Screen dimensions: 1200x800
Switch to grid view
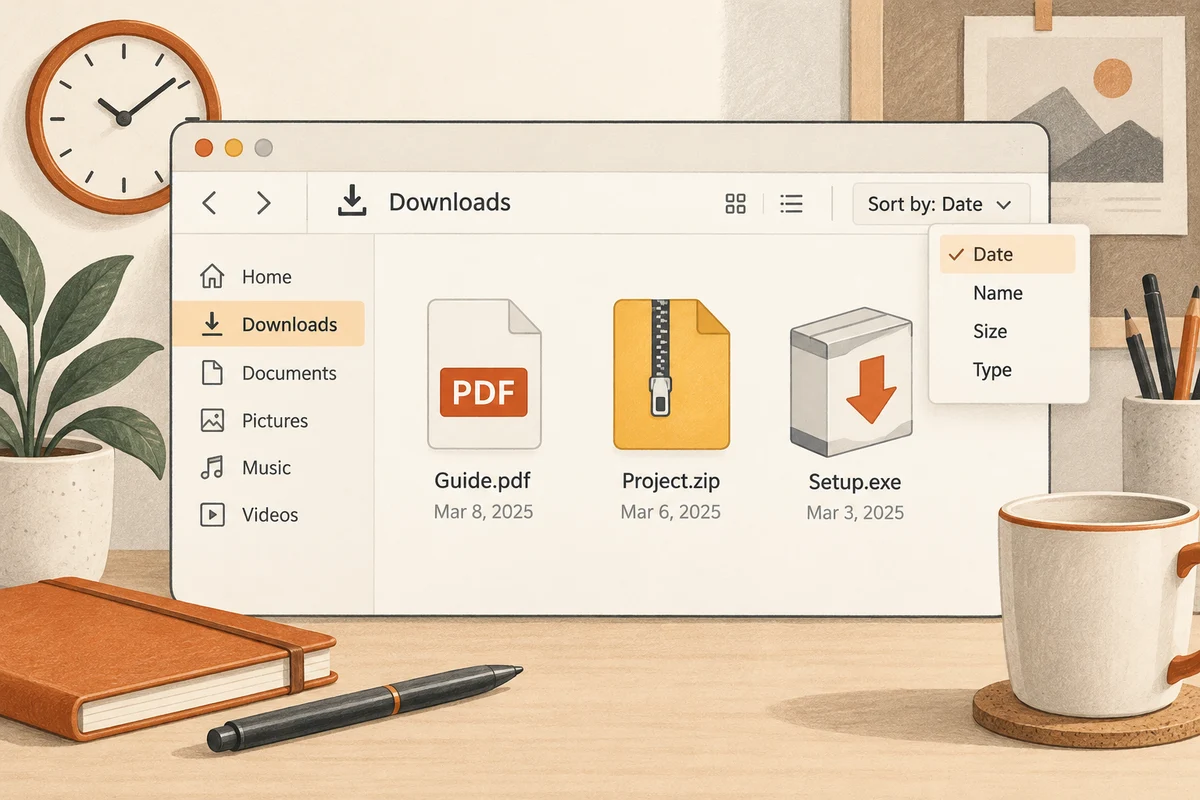click(736, 204)
